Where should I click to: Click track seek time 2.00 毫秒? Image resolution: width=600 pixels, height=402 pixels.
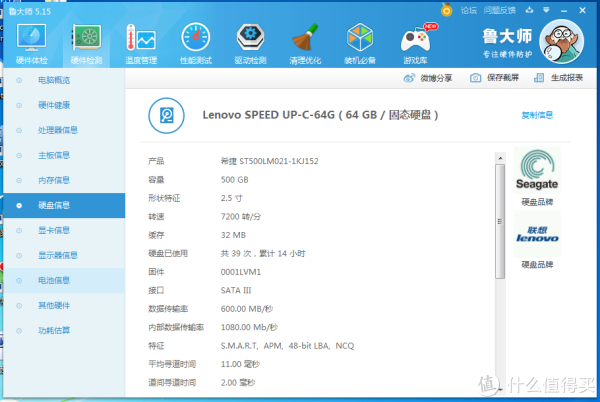coord(238,382)
